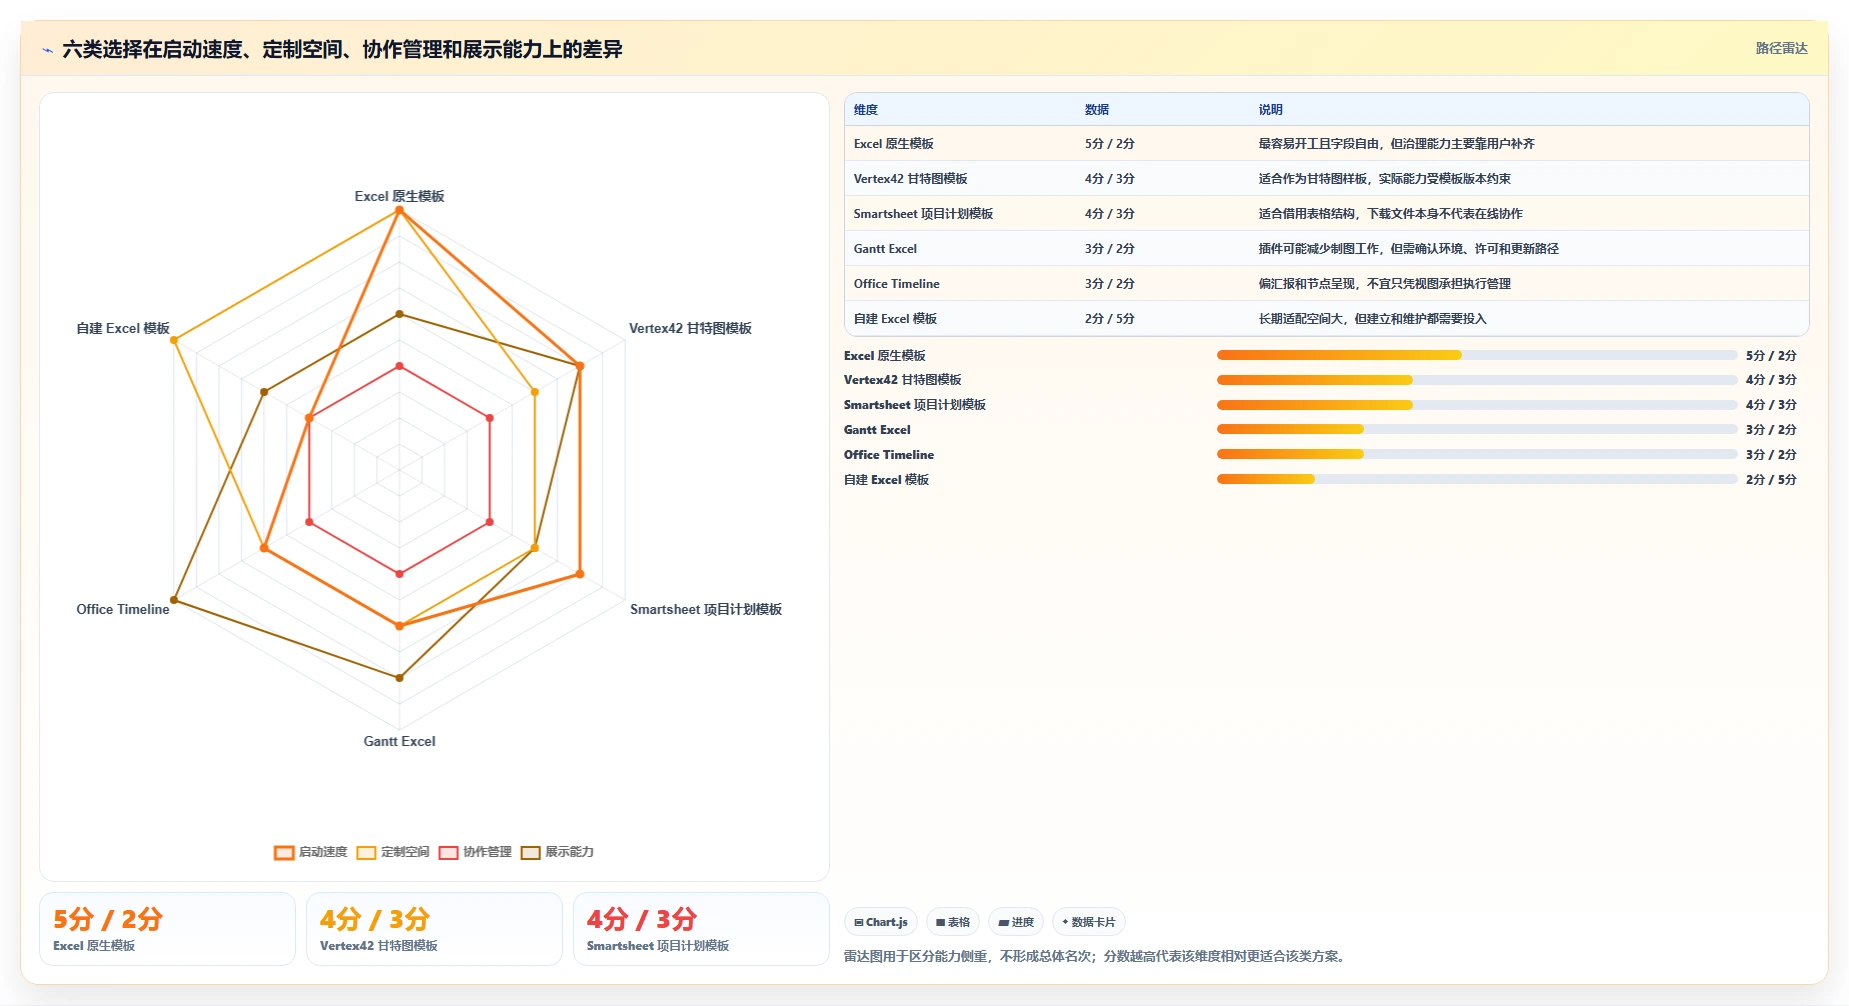Click the Smartsheet 项目计划模板 radar axis label
Viewport: 1849px width, 1006px height.
coord(706,609)
